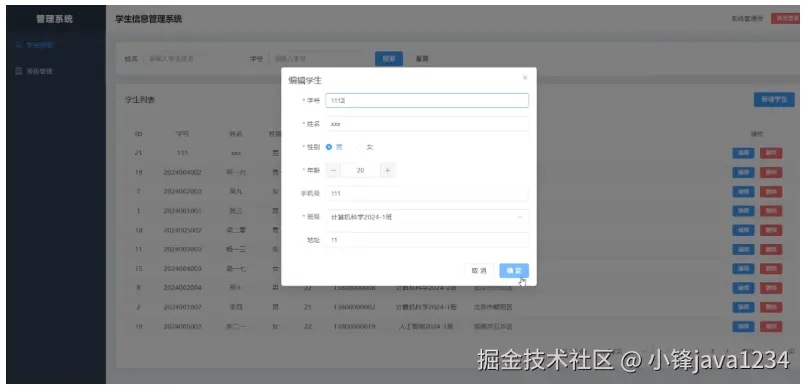Click the 学生列表 section heading
The image size is (804, 388).
click(139, 99)
